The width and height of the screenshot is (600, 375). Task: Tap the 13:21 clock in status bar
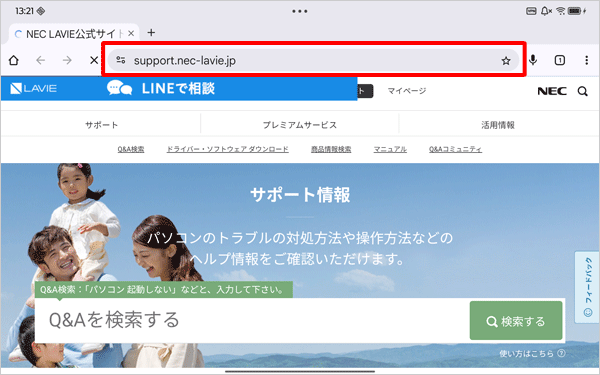(24, 11)
